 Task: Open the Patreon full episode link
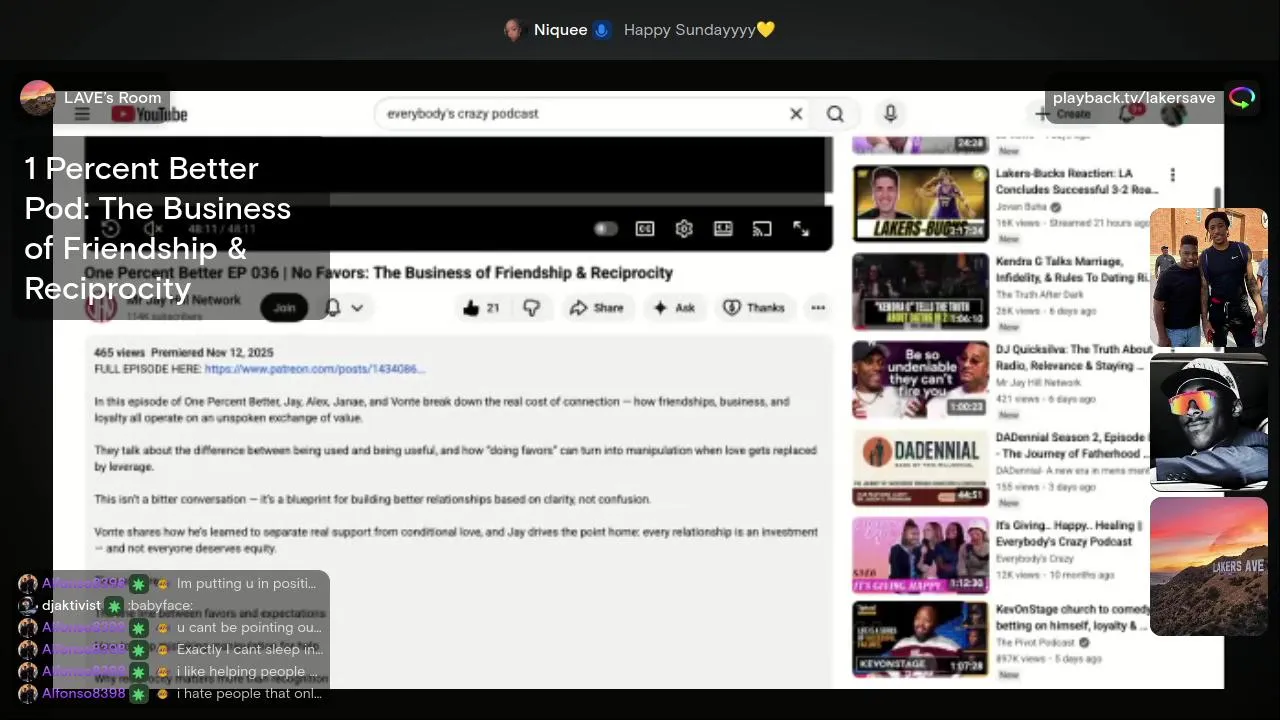tap(315, 369)
